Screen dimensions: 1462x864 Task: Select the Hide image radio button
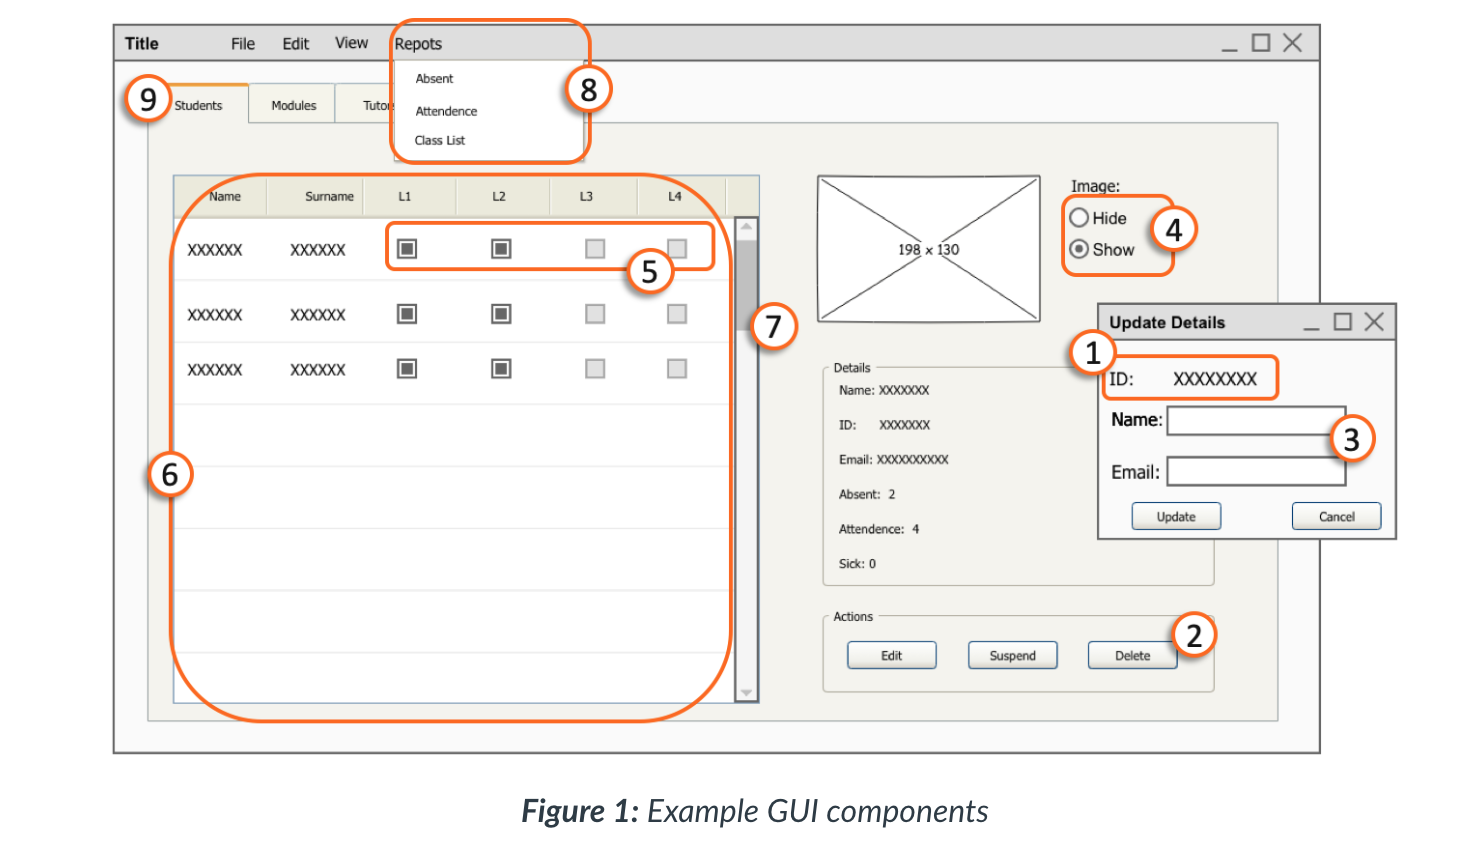pyautogui.click(x=1079, y=218)
